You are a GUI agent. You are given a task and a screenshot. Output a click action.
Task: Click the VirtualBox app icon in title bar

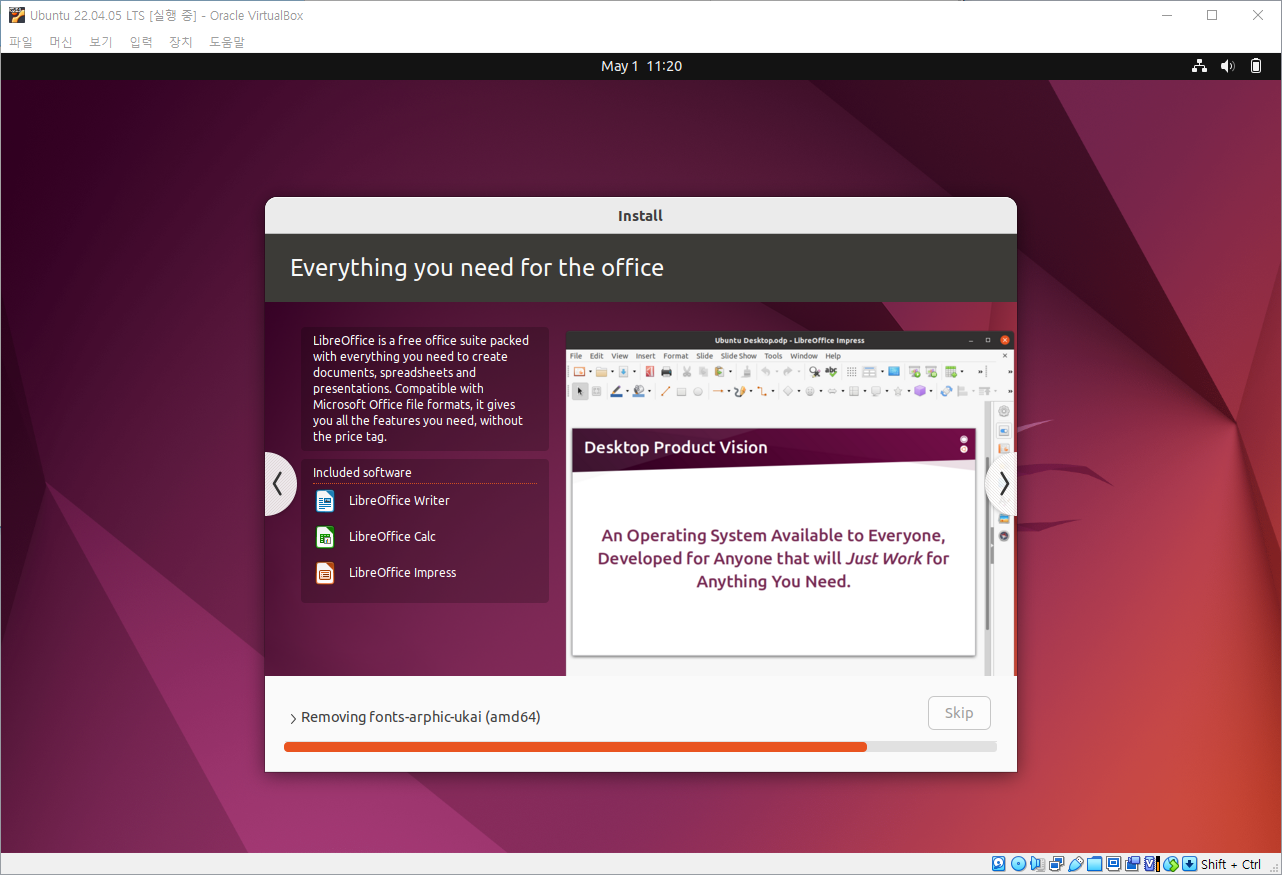pos(17,15)
